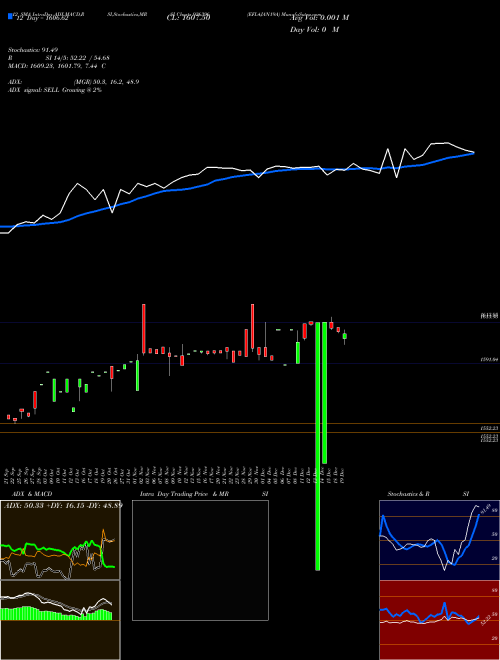
Task: Click the "Stochastics & R" panel title
Action: click(x=408, y=494)
